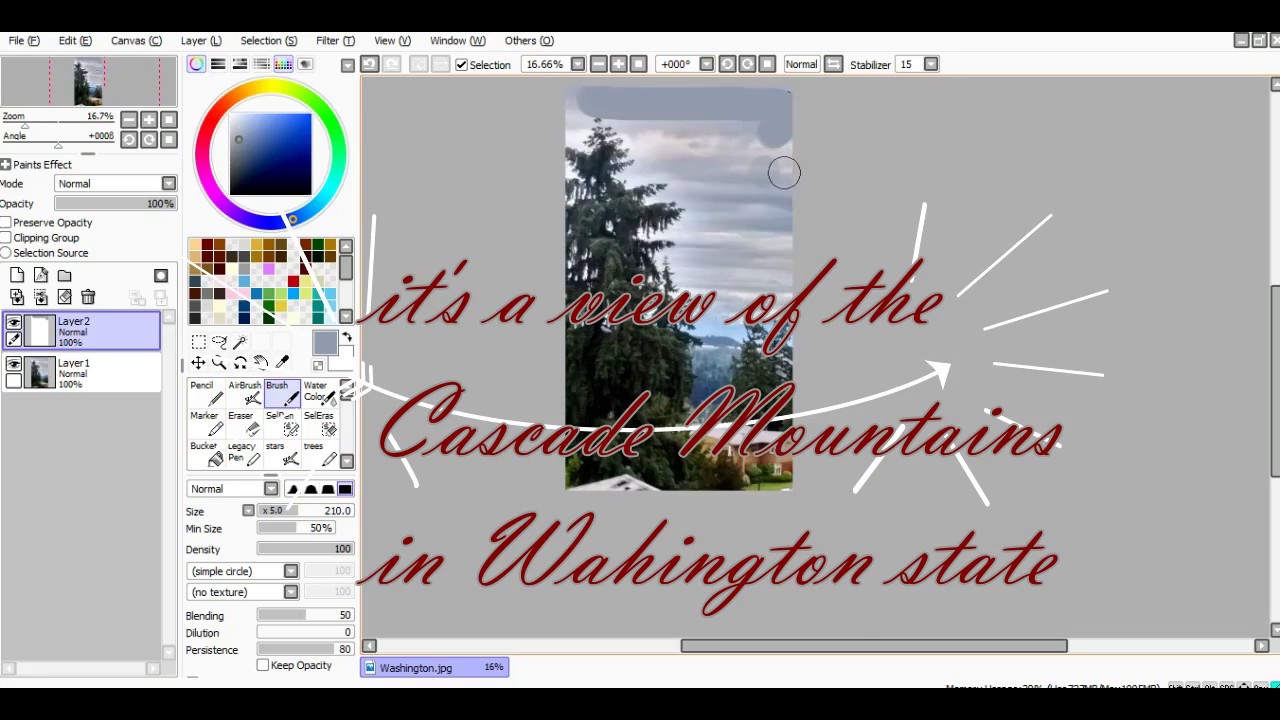Image resolution: width=1280 pixels, height=720 pixels.
Task: Hide Layer1 with its eye icon
Action: pyautogui.click(x=14, y=365)
